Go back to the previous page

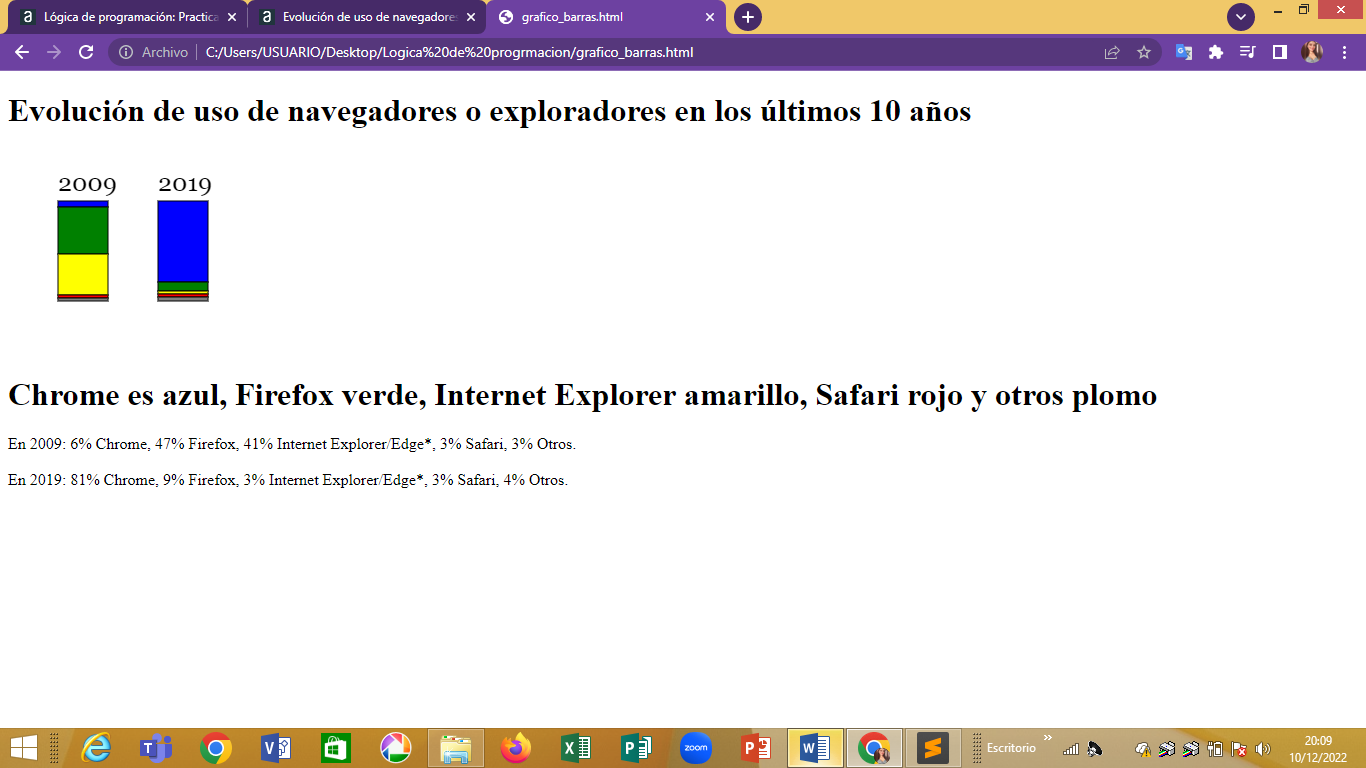22,52
